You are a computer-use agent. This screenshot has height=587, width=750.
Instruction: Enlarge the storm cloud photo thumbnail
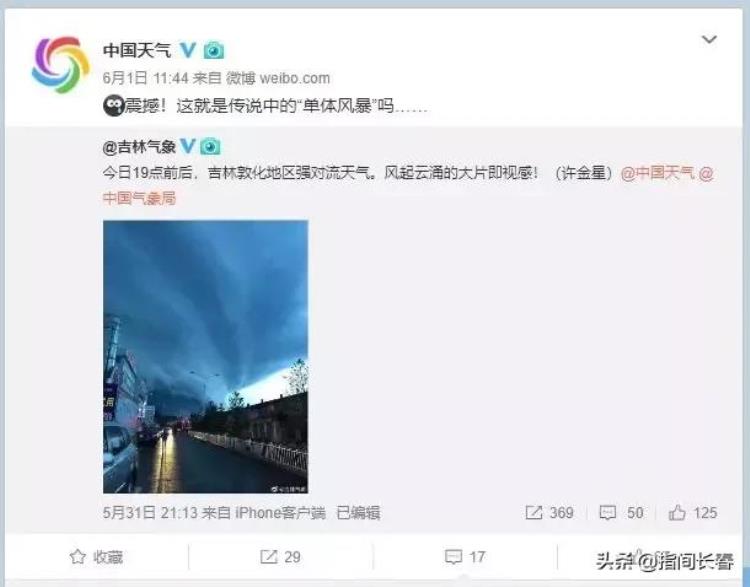click(206, 356)
